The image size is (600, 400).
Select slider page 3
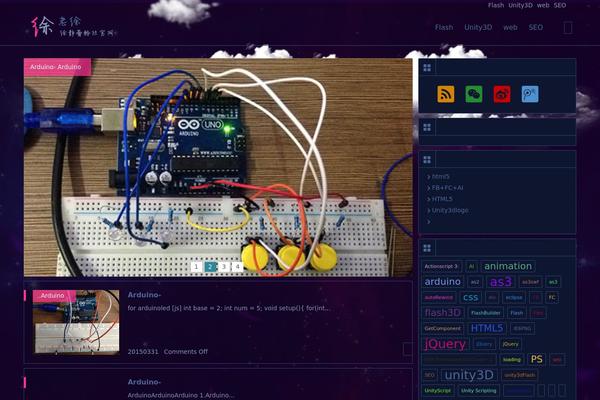click(x=225, y=267)
